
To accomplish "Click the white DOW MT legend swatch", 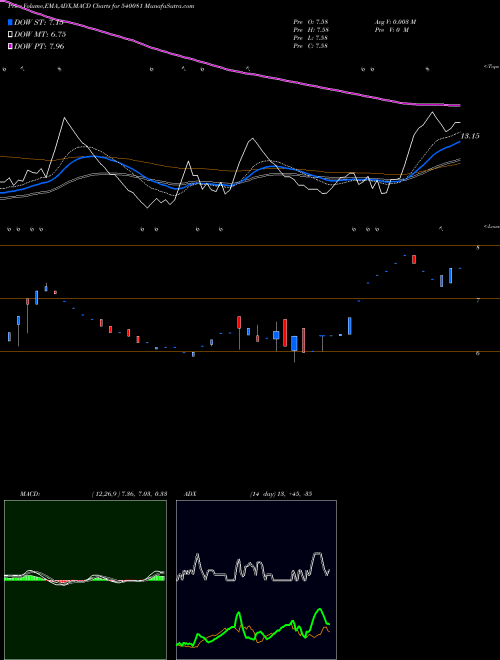I will point(11,34).
